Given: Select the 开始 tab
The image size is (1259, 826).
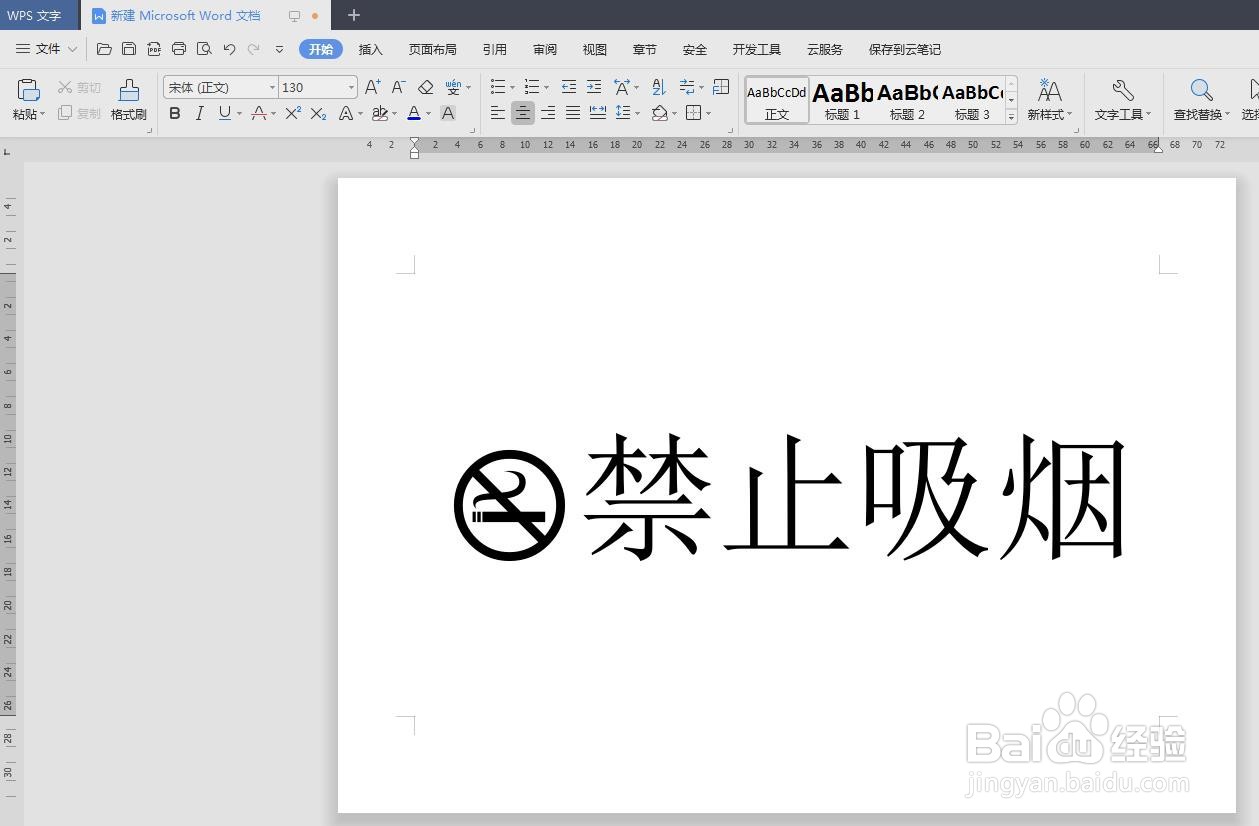Looking at the screenshot, I should (321, 49).
